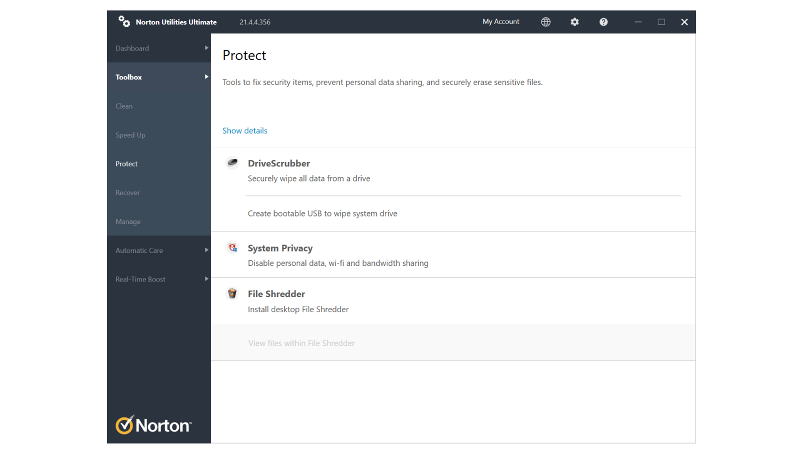Click Securely wipe all data from a drive
Viewport: 800px width, 450px height.
[309, 178]
